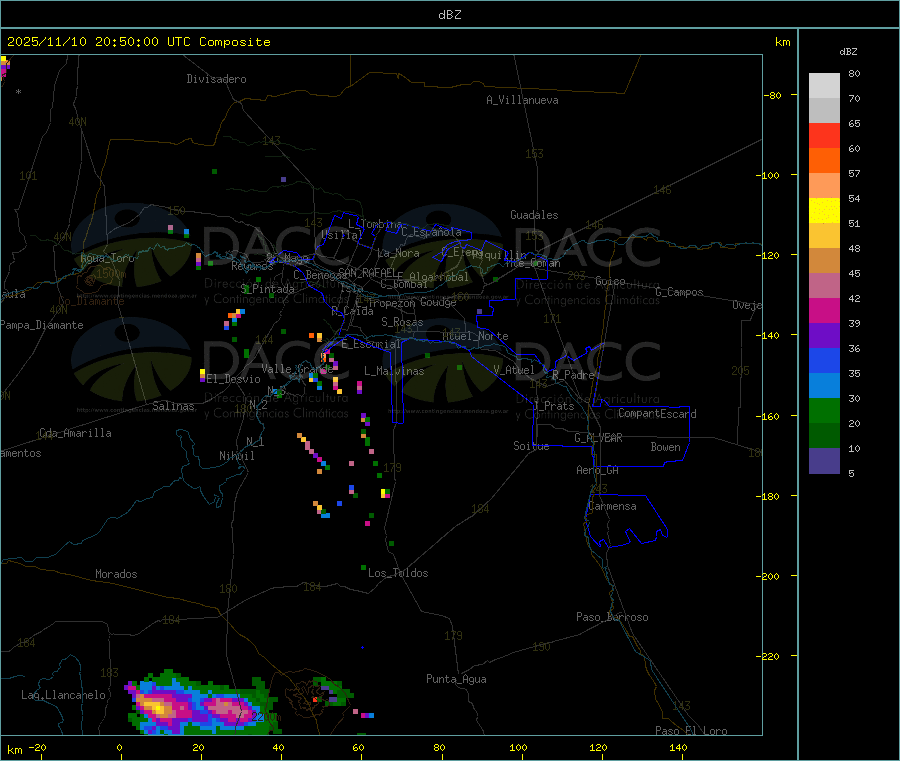Click the yellow km label at top right

pos(782,42)
